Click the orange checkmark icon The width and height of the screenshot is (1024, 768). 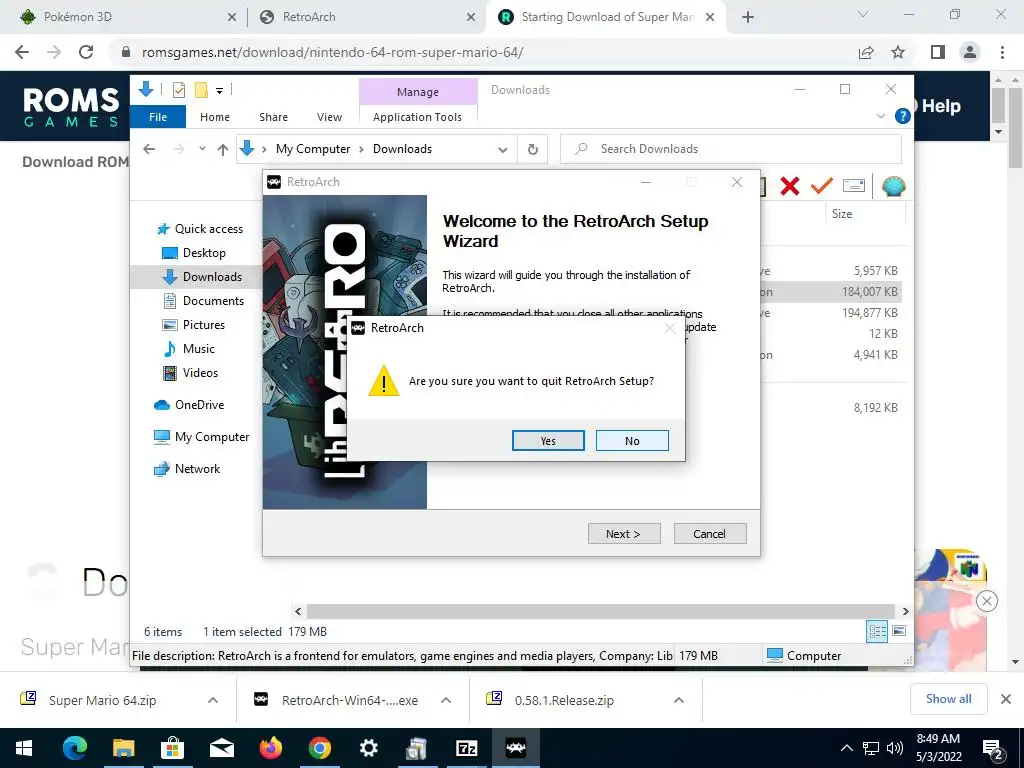822,186
